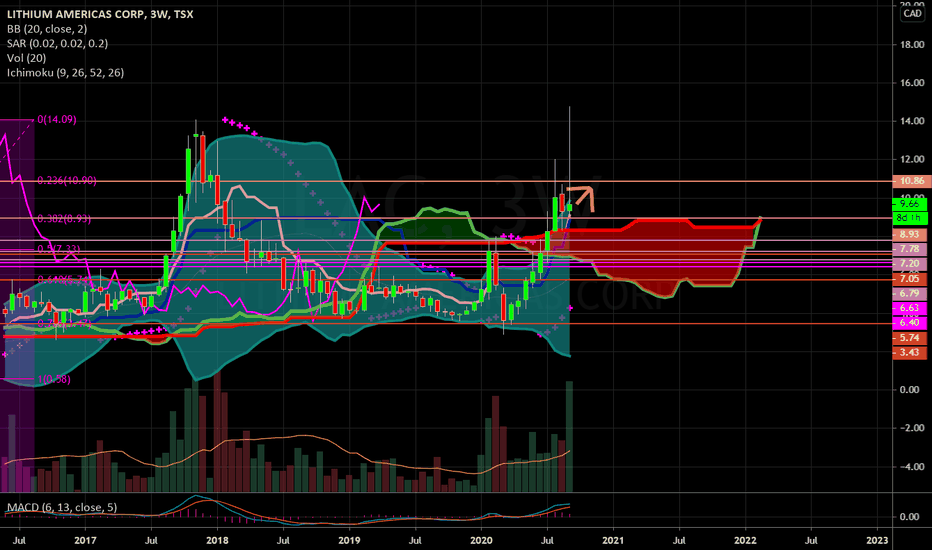This screenshot has height=550, width=932.
Task: Select the magenta 6.63 price tag
Action: 909,308
